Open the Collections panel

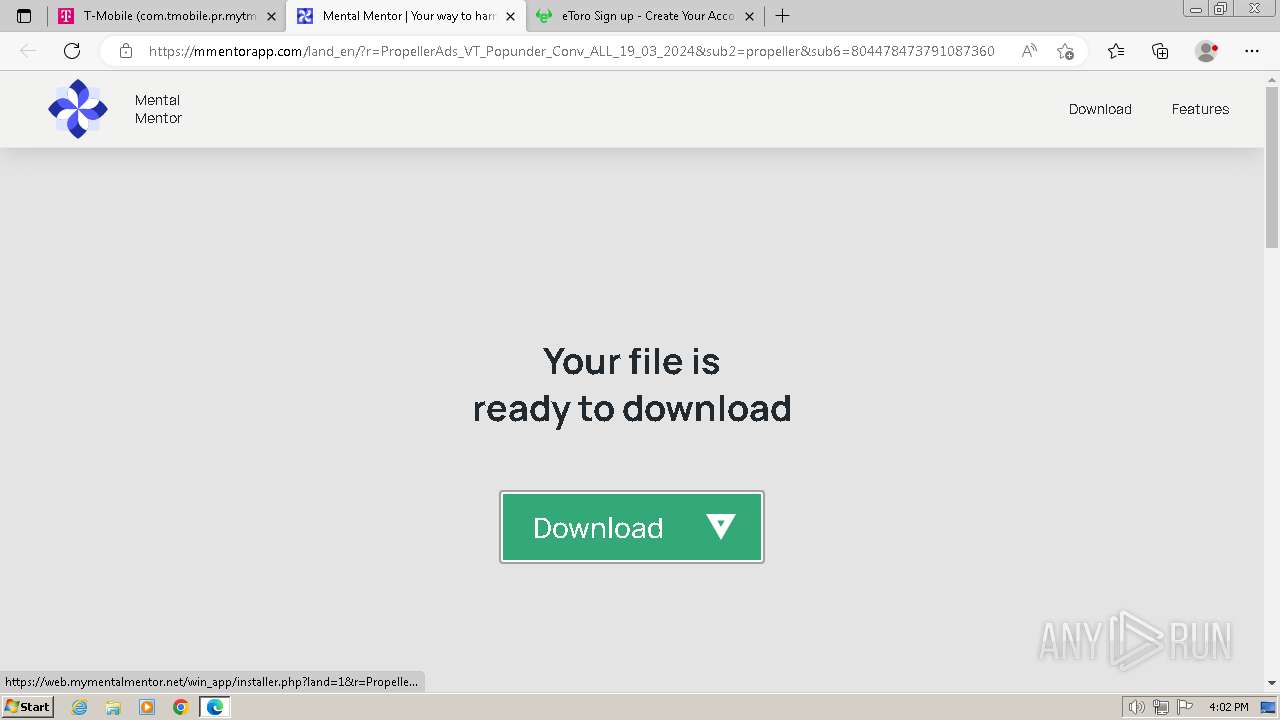pyautogui.click(x=1160, y=51)
